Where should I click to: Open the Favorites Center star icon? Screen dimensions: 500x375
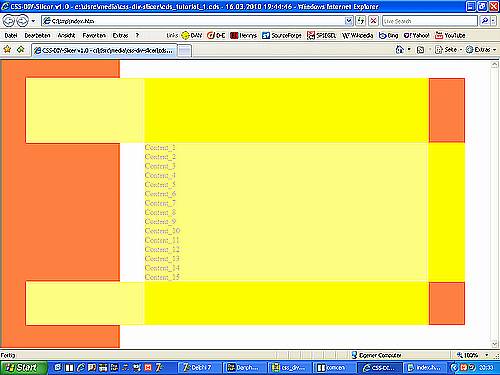(7, 50)
